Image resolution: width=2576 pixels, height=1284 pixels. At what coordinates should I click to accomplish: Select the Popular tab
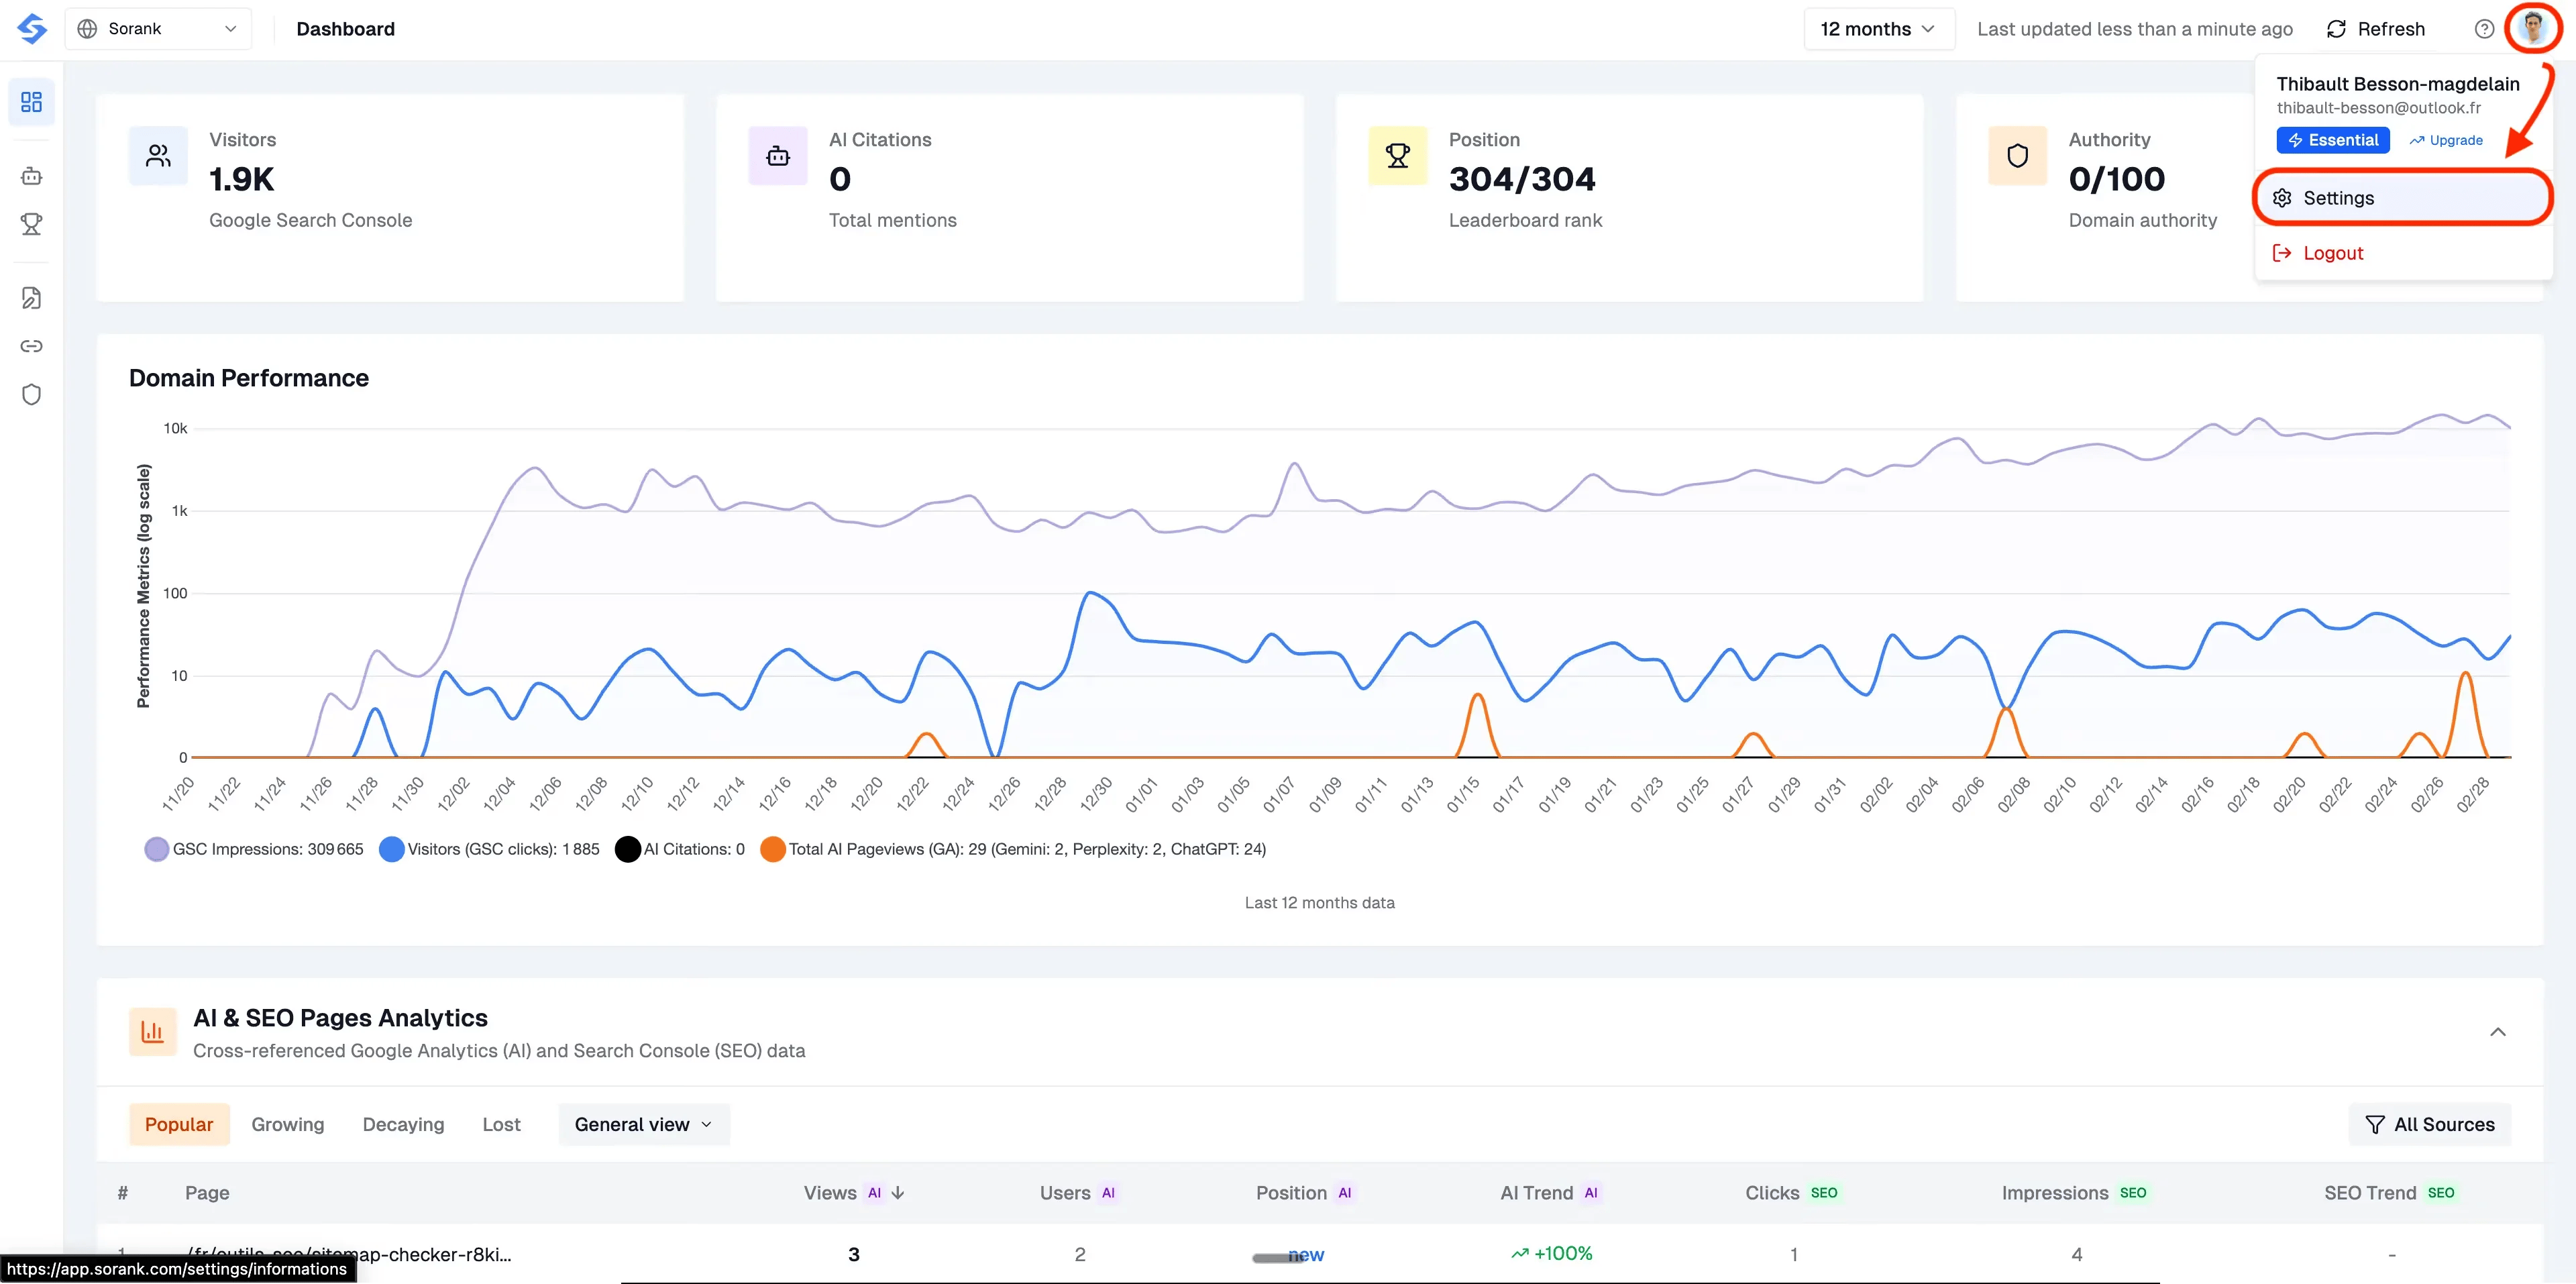(179, 1124)
